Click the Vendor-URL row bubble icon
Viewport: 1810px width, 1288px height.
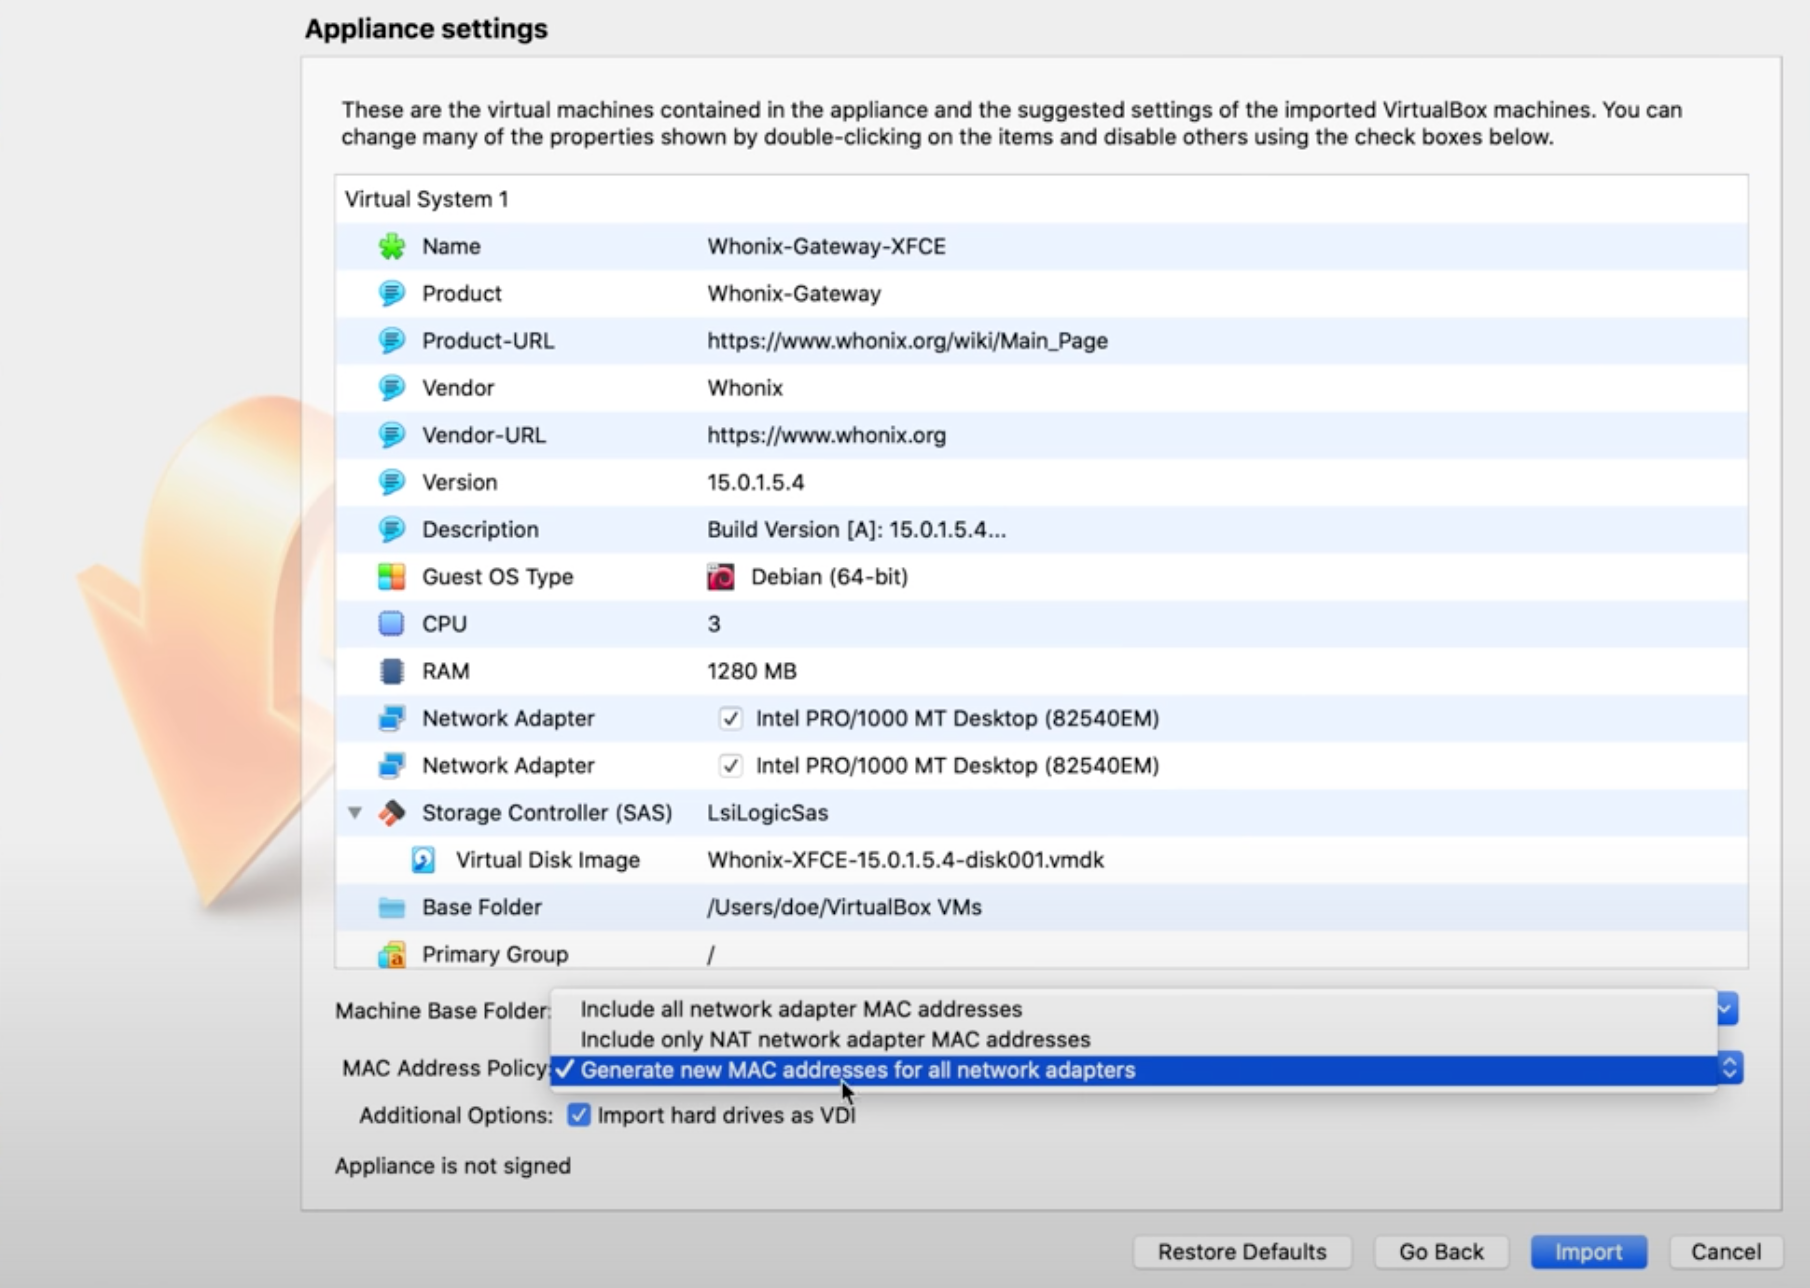click(391, 435)
